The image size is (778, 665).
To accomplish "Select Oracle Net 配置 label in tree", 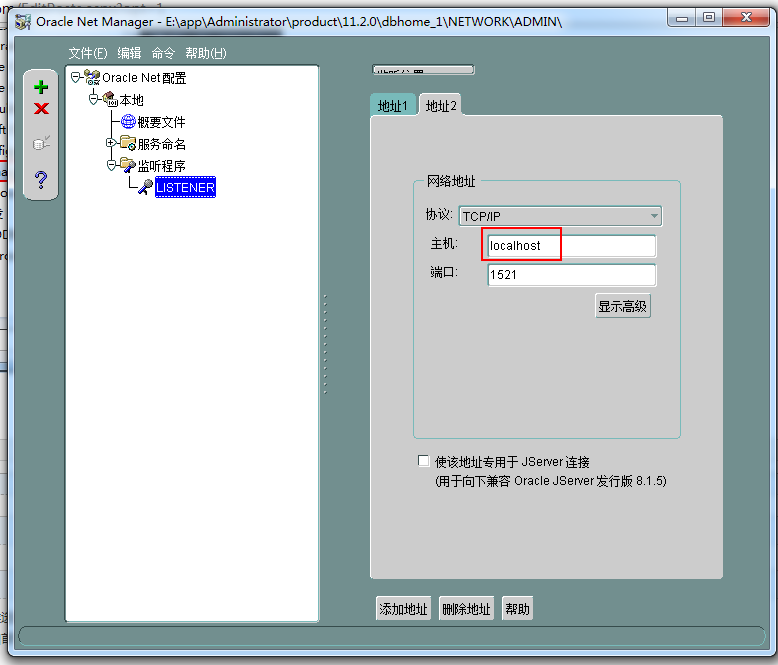I will tap(144, 78).
